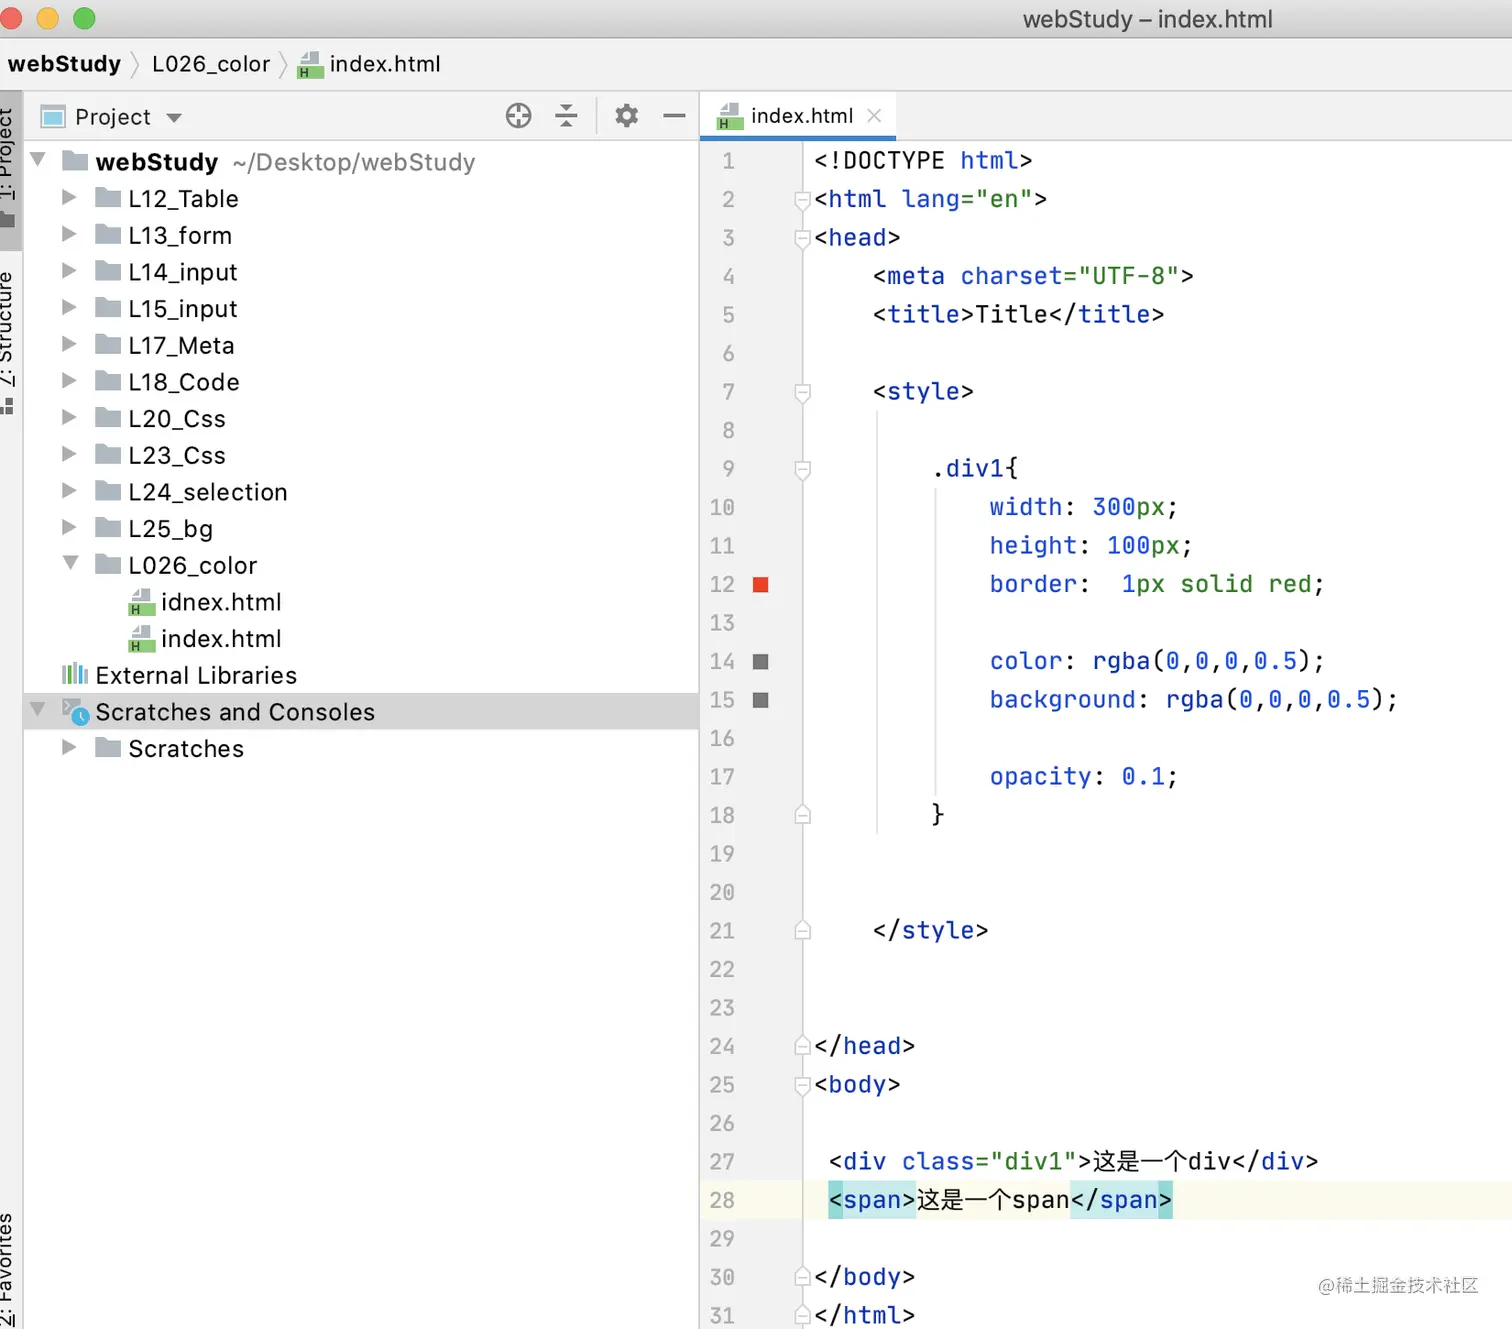Open the Project view dropdown

[174, 118]
